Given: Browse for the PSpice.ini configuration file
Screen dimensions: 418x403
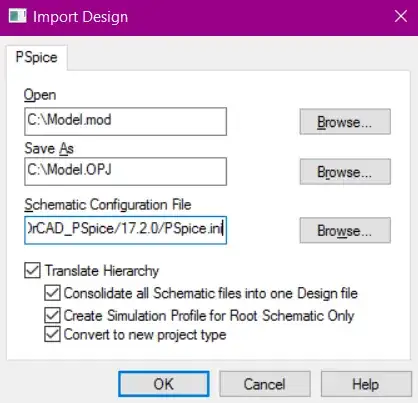Looking at the screenshot, I should pyautogui.click(x=345, y=230).
